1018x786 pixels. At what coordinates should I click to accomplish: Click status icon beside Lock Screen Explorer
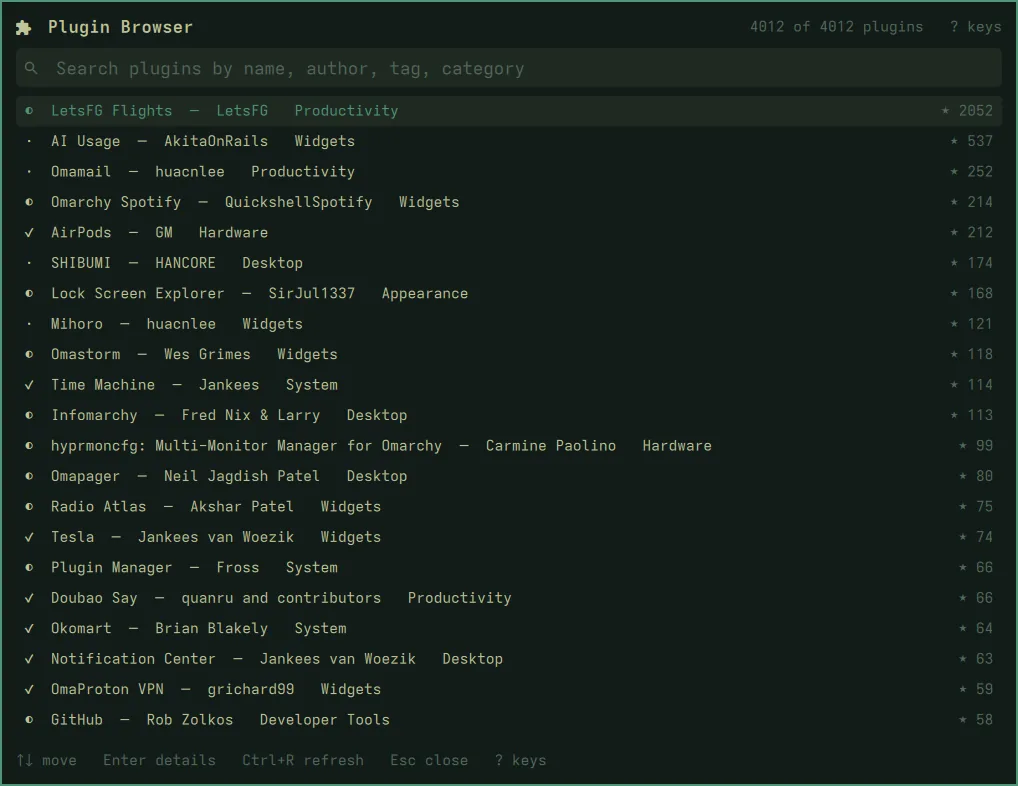[29, 294]
